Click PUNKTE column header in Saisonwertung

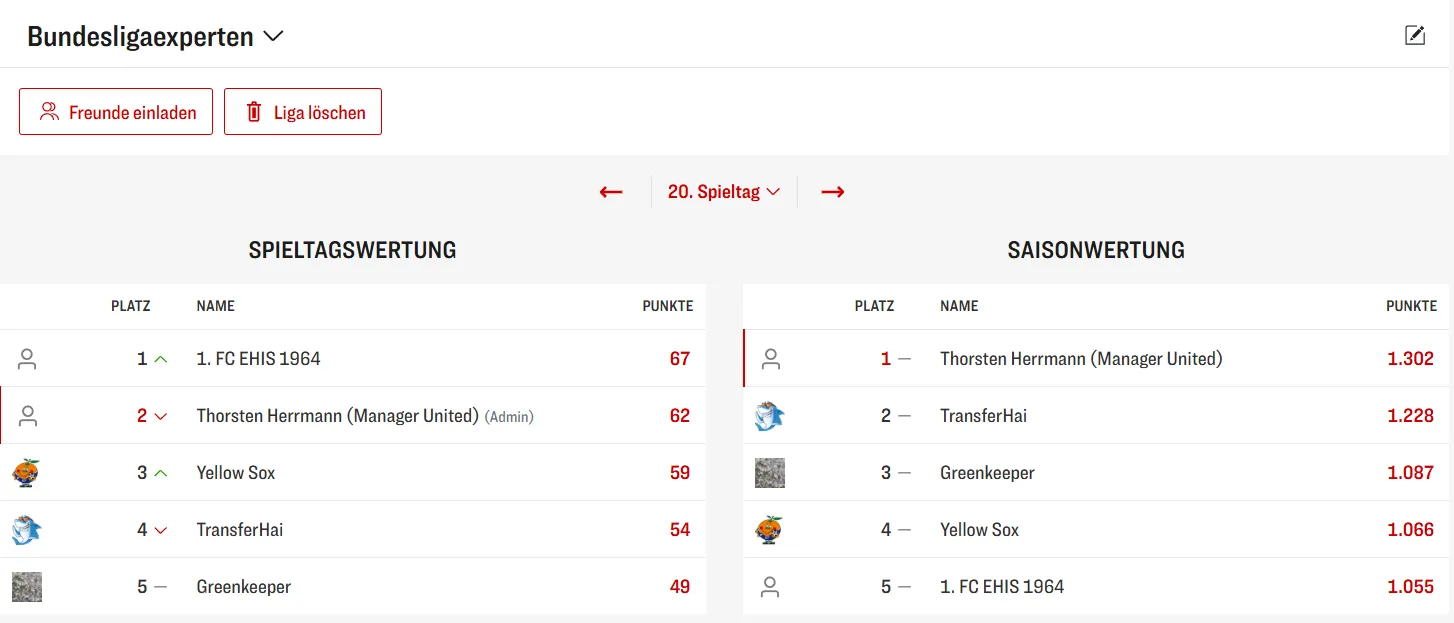coord(1411,306)
